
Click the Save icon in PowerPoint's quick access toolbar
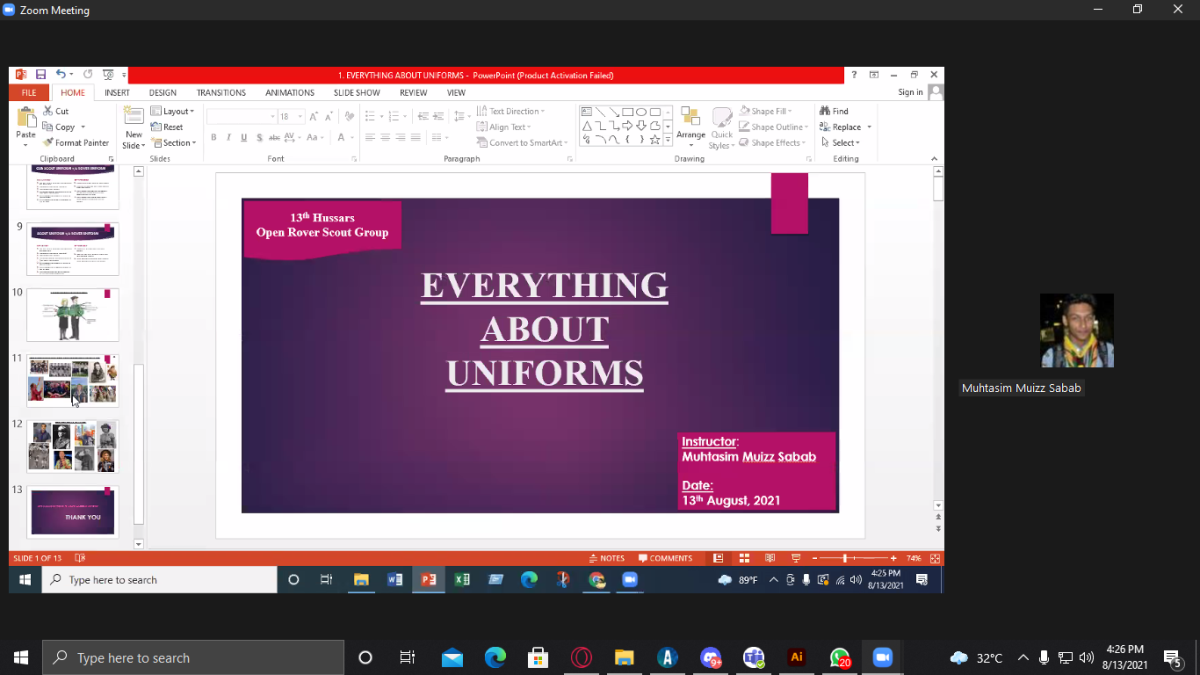pos(41,75)
